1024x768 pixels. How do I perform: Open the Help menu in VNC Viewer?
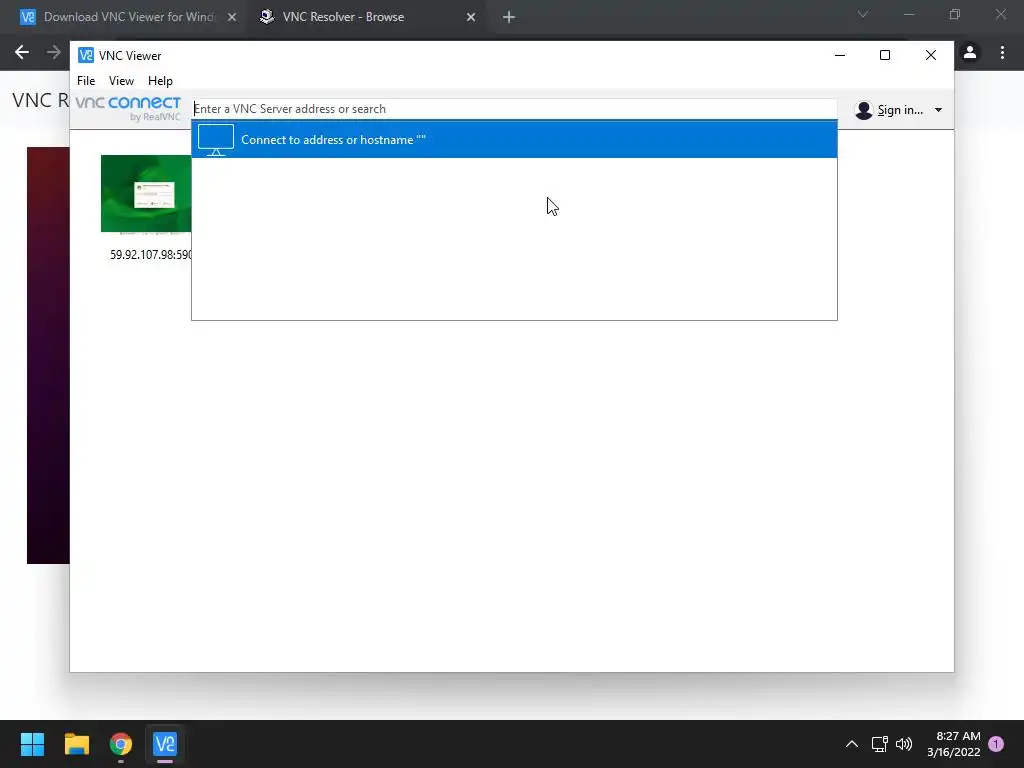[160, 80]
